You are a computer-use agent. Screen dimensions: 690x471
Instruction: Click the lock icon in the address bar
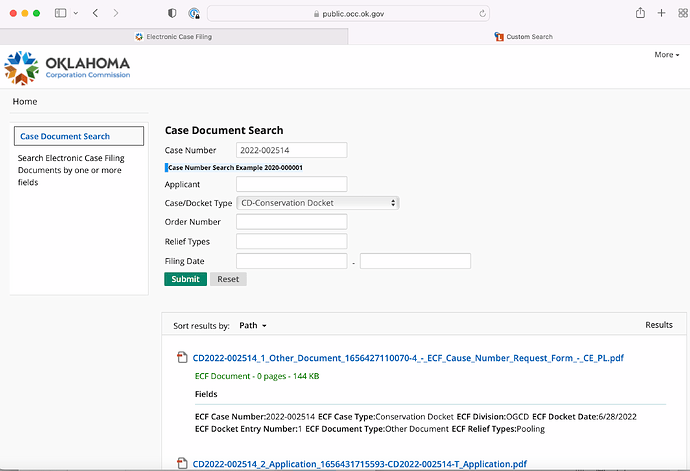pos(316,14)
